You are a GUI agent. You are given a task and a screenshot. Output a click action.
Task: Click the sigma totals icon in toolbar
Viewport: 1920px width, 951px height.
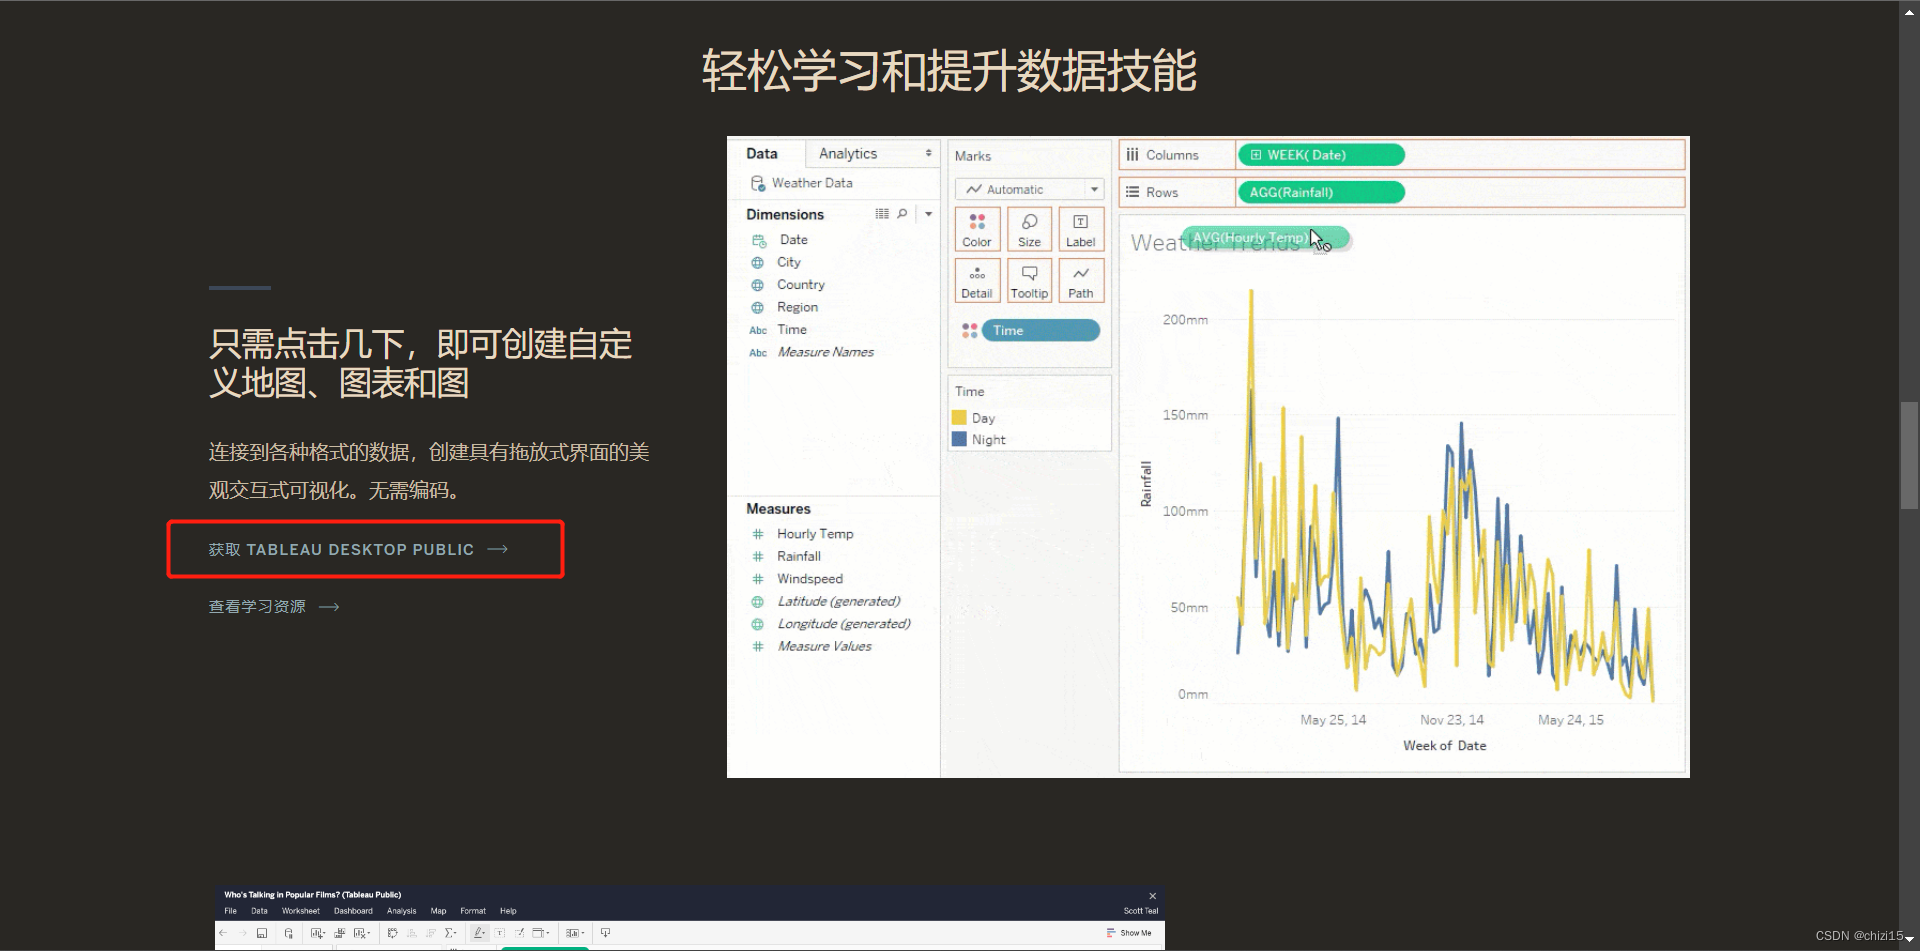point(451,933)
